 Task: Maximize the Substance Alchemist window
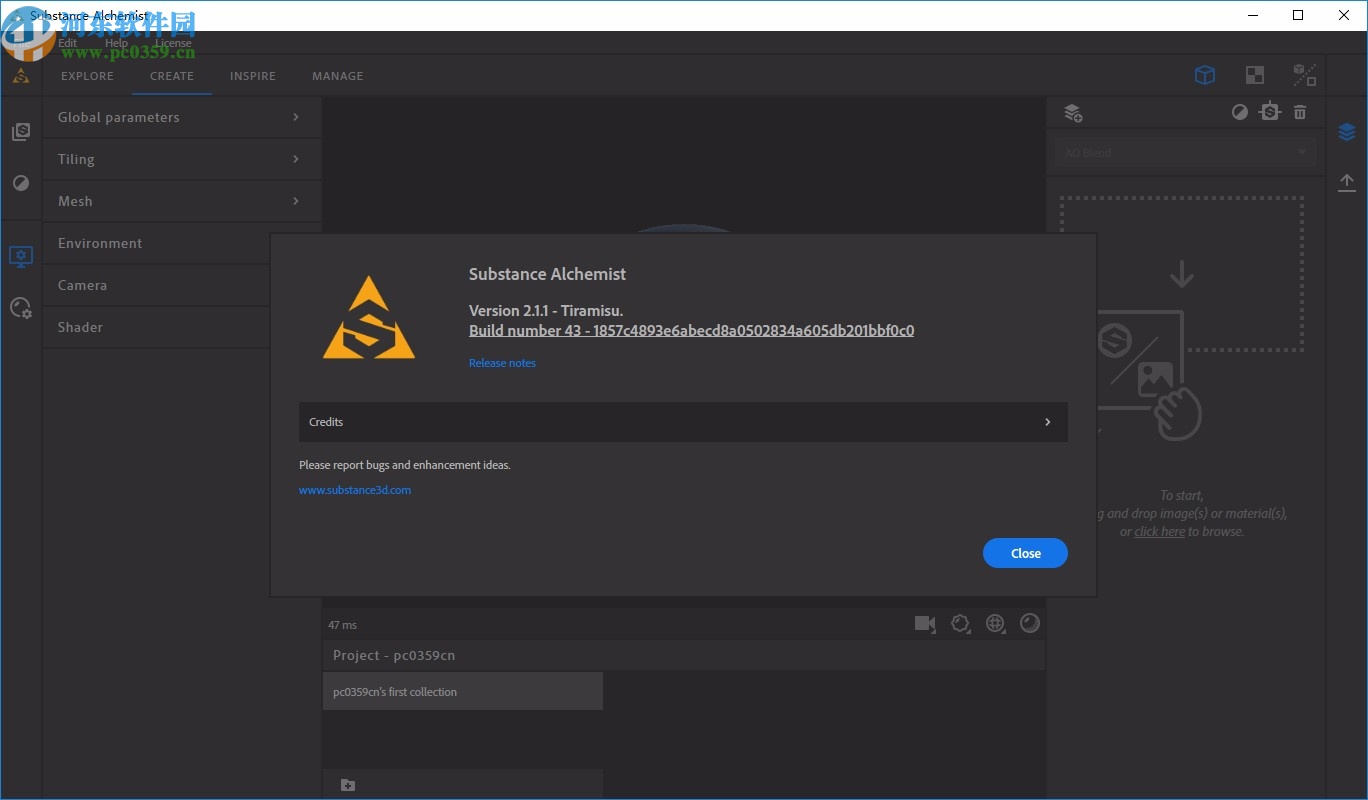tap(1298, 15)
